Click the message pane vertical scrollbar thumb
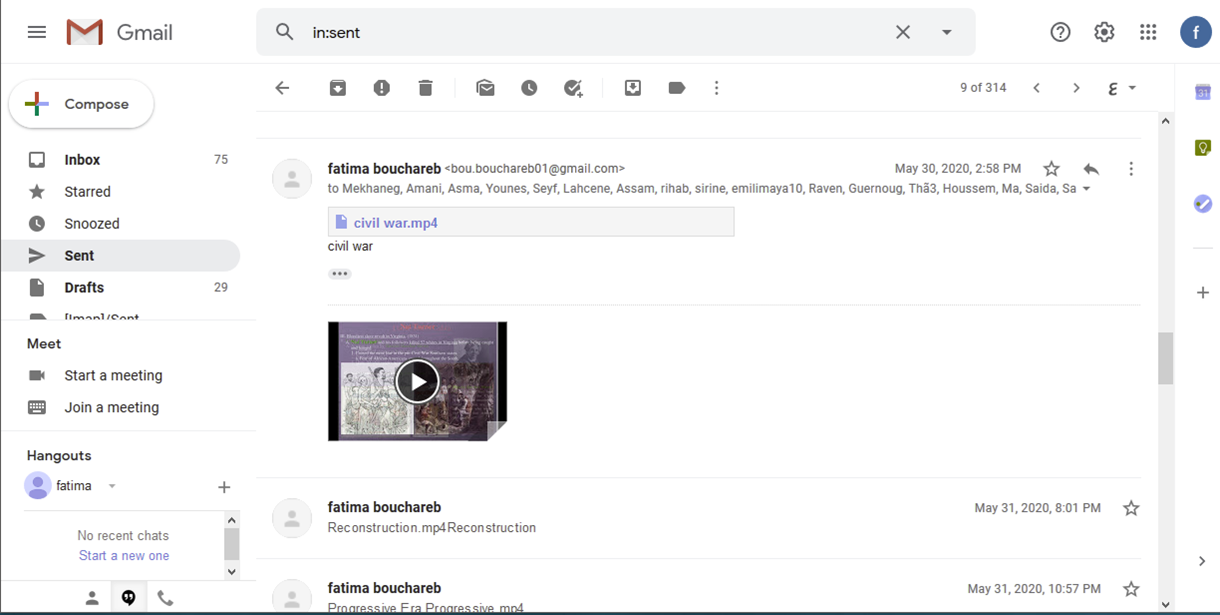 click(1165, 359)
